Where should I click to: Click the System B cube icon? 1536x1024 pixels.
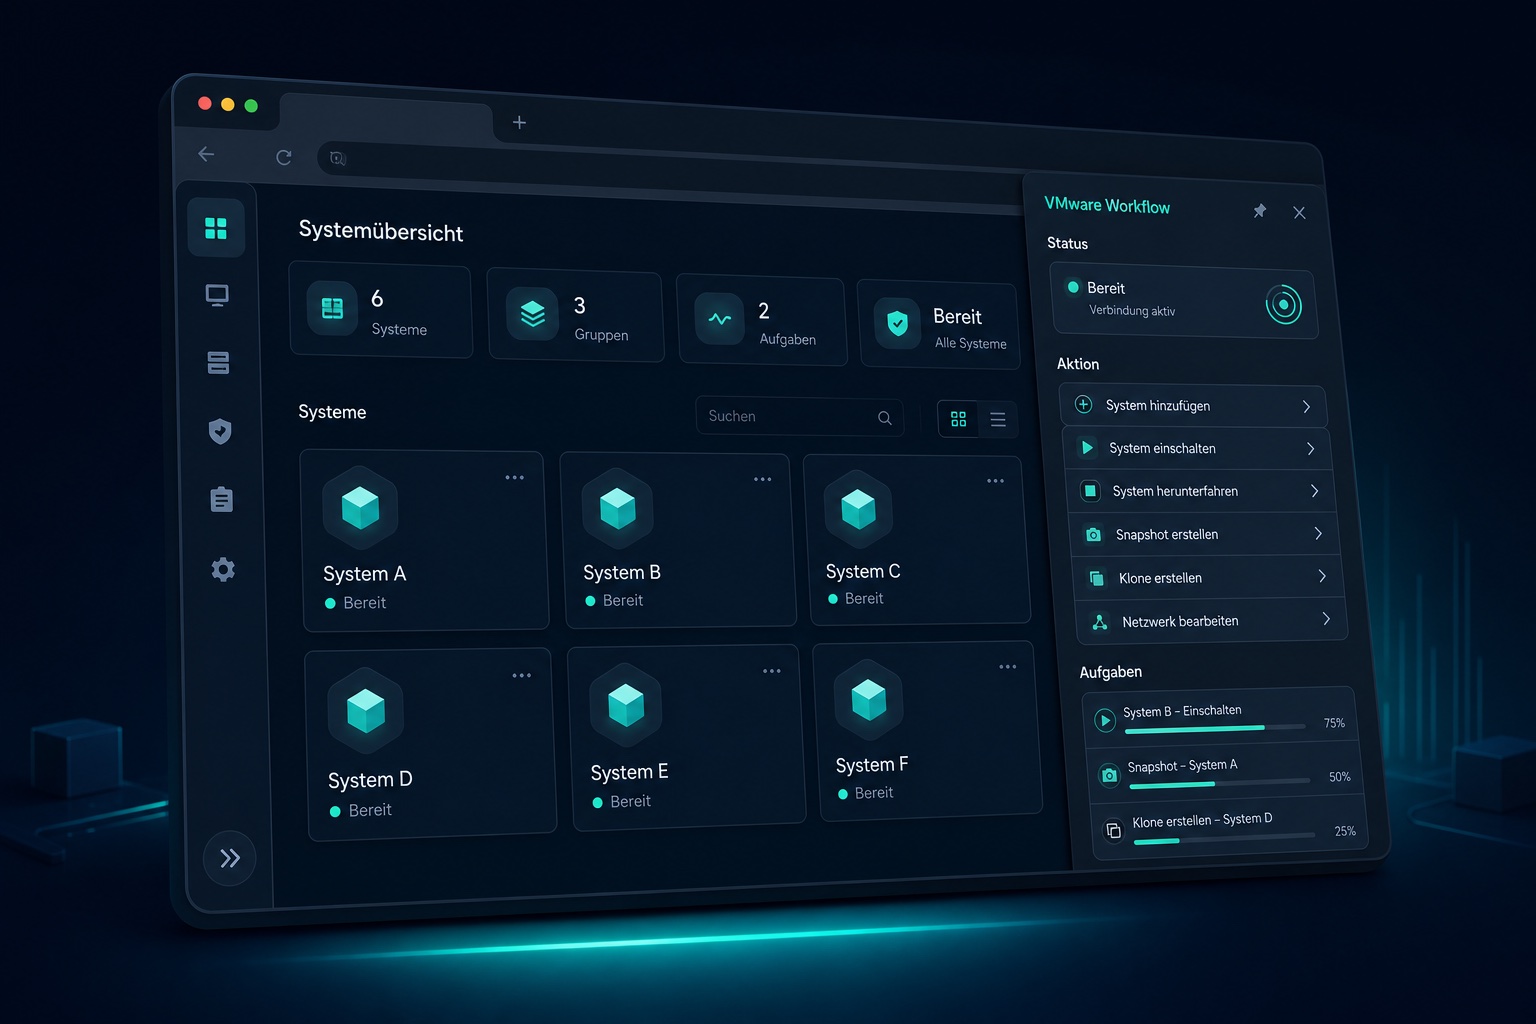click(x=617, y=508)
